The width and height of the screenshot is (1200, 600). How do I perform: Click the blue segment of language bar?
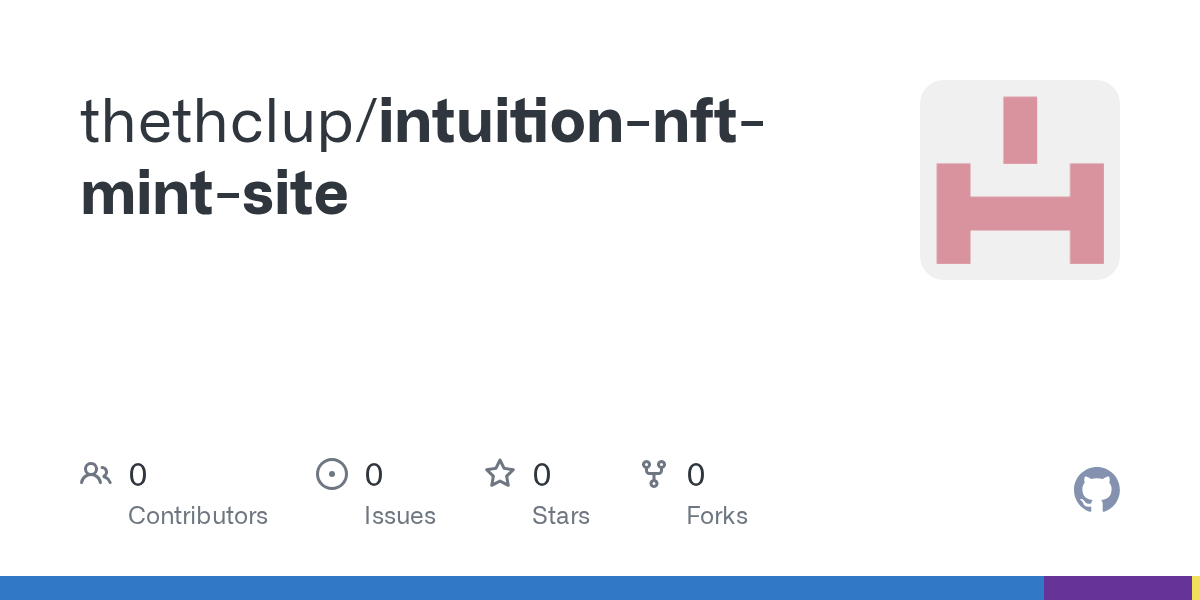click(x=520, y=588)
